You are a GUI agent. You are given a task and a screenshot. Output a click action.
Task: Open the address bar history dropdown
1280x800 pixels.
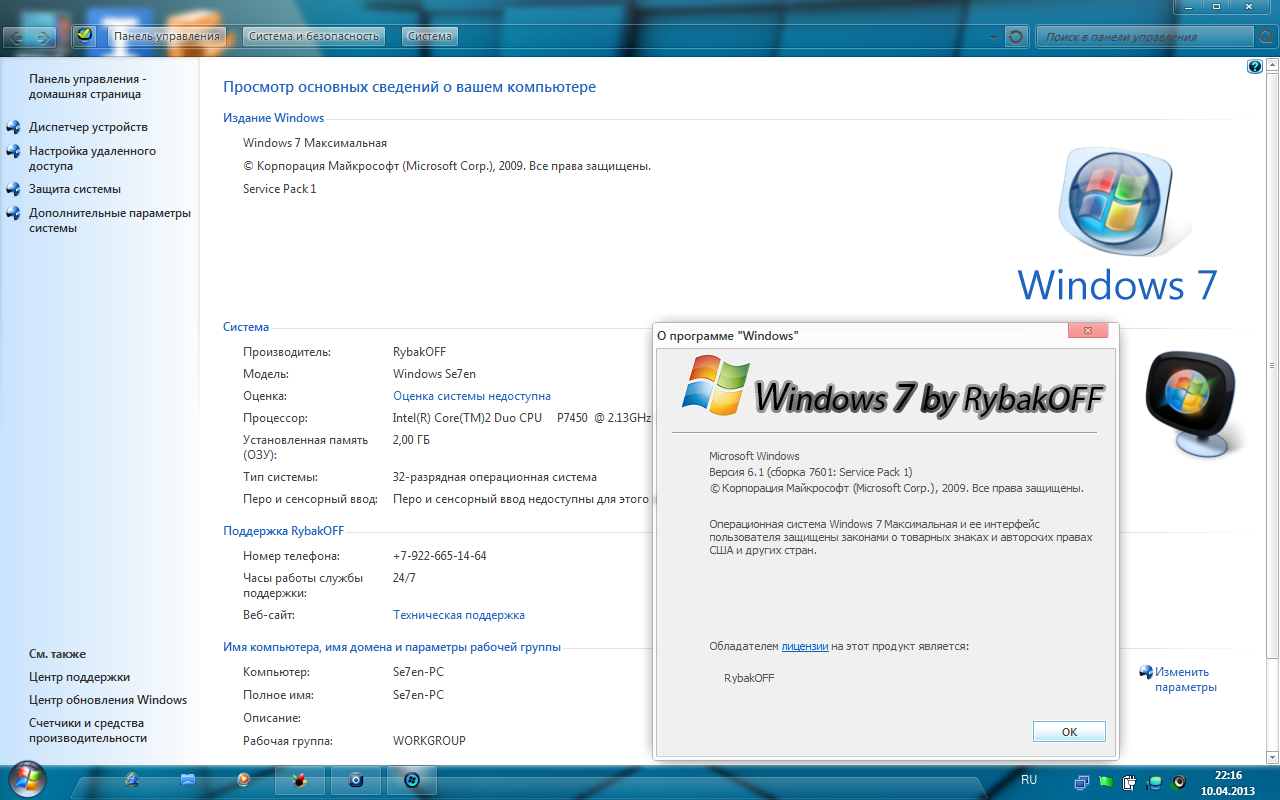pos(993,37)
